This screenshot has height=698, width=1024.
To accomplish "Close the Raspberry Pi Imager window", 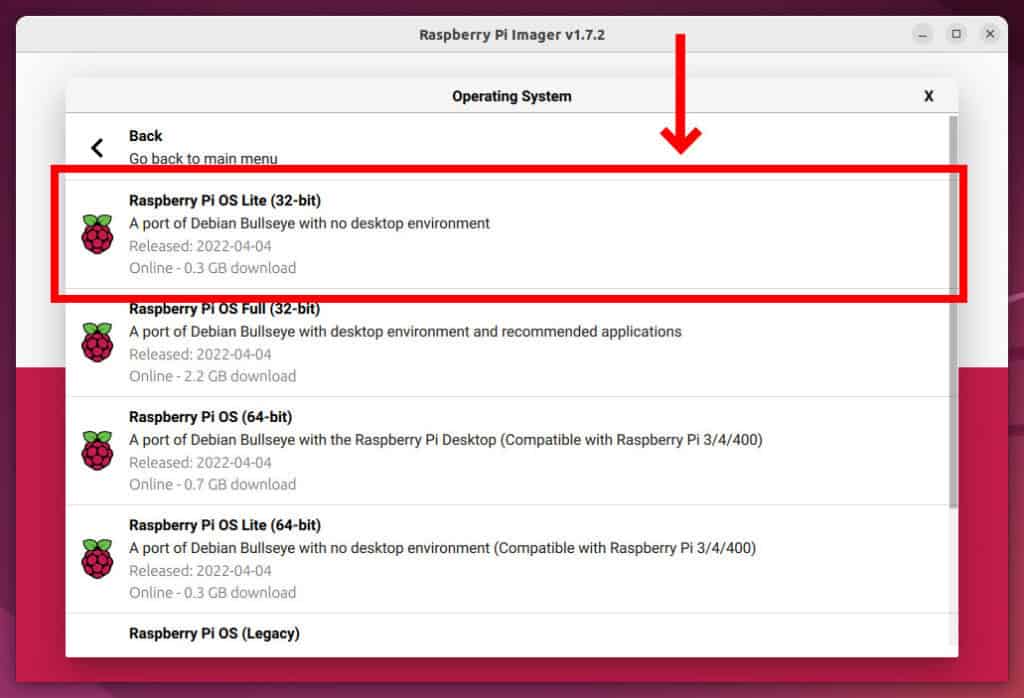I will [x=990, y=34].
